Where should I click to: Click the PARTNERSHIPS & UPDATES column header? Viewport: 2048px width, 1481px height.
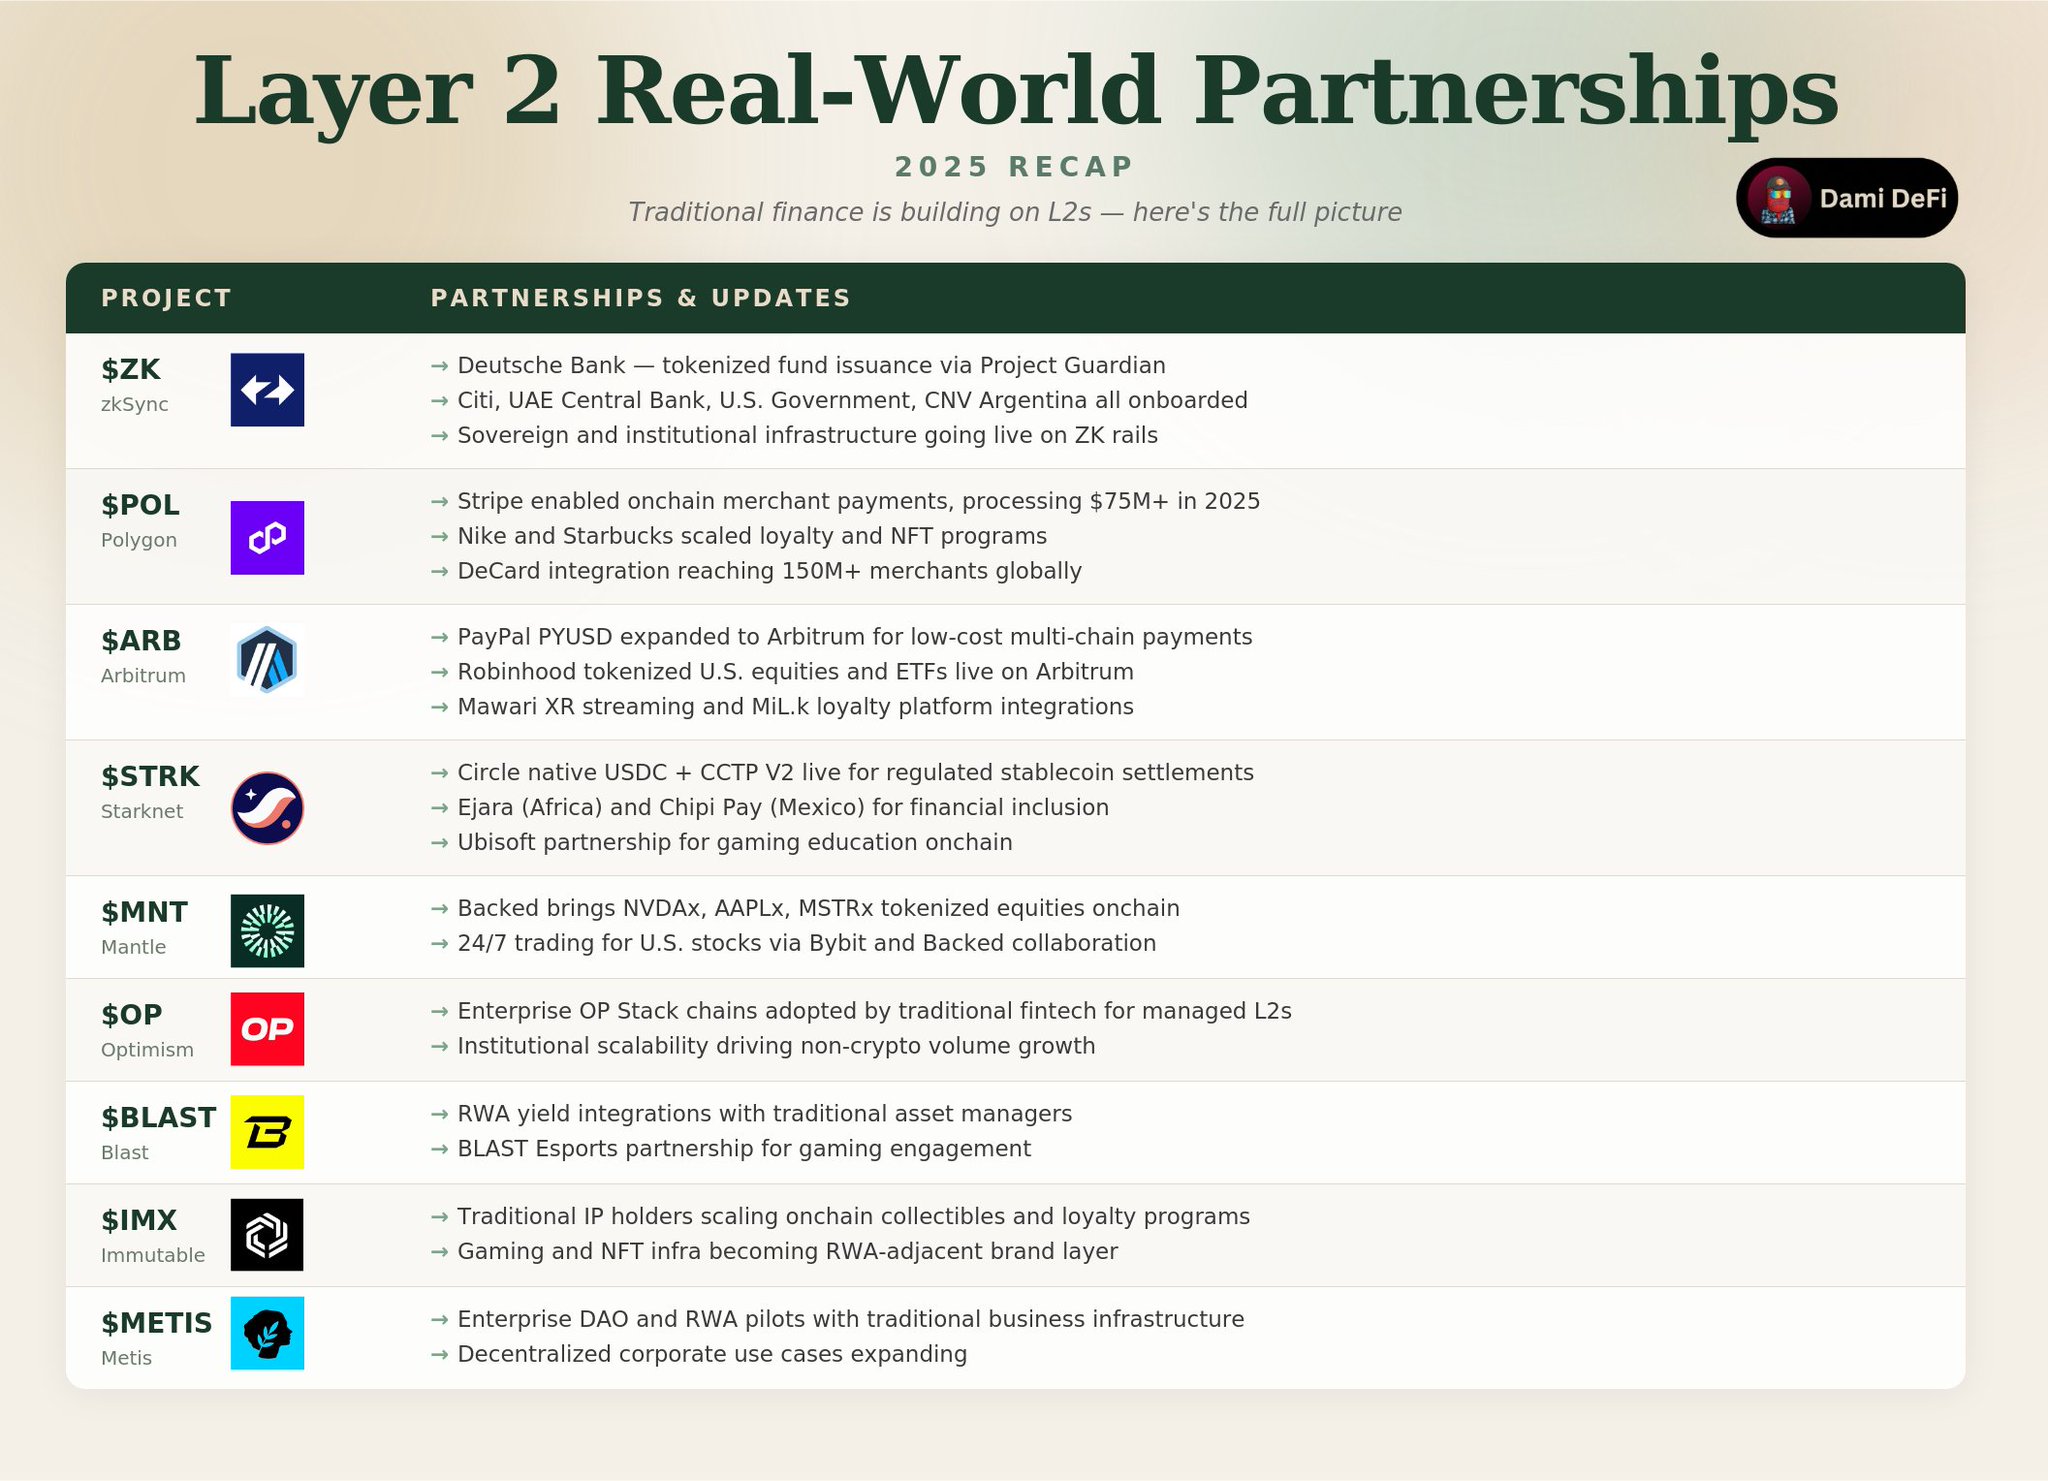point(640,298)
